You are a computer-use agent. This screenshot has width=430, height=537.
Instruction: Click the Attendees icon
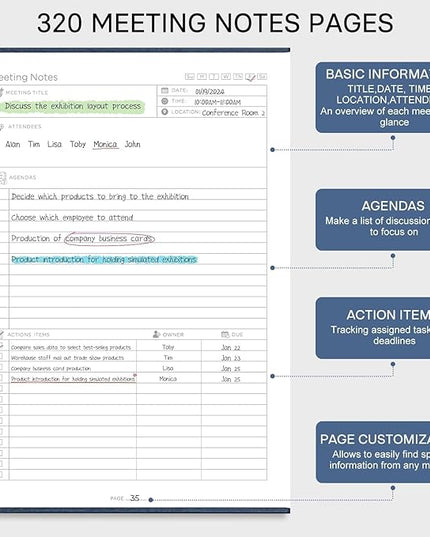[1, 127]
